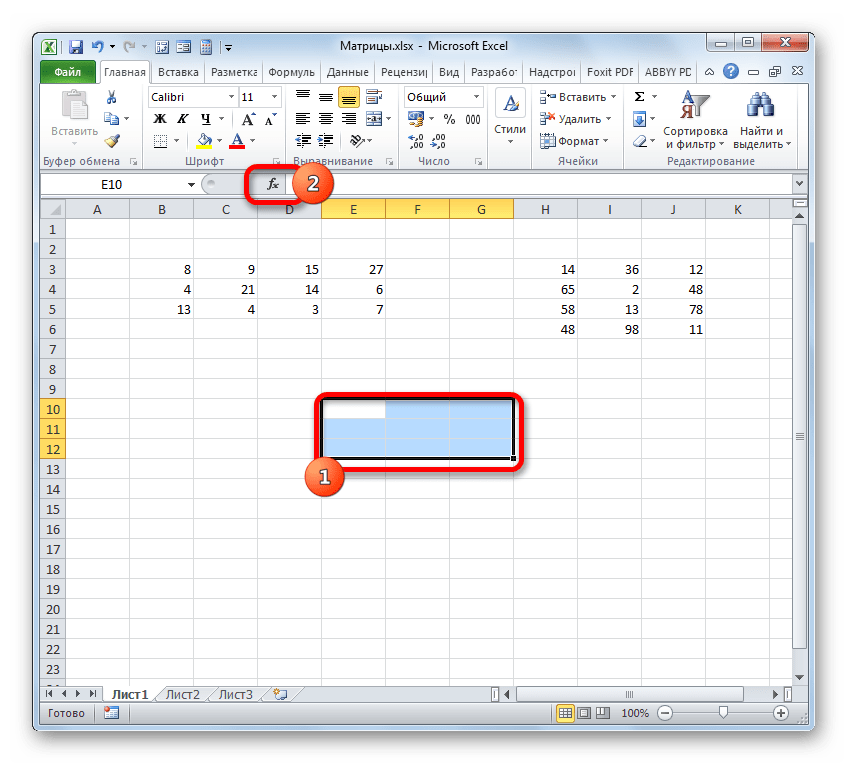The width and height of the screenshot is (848, 764).
Task: Increase decimal places
Action: click(416, 141)
